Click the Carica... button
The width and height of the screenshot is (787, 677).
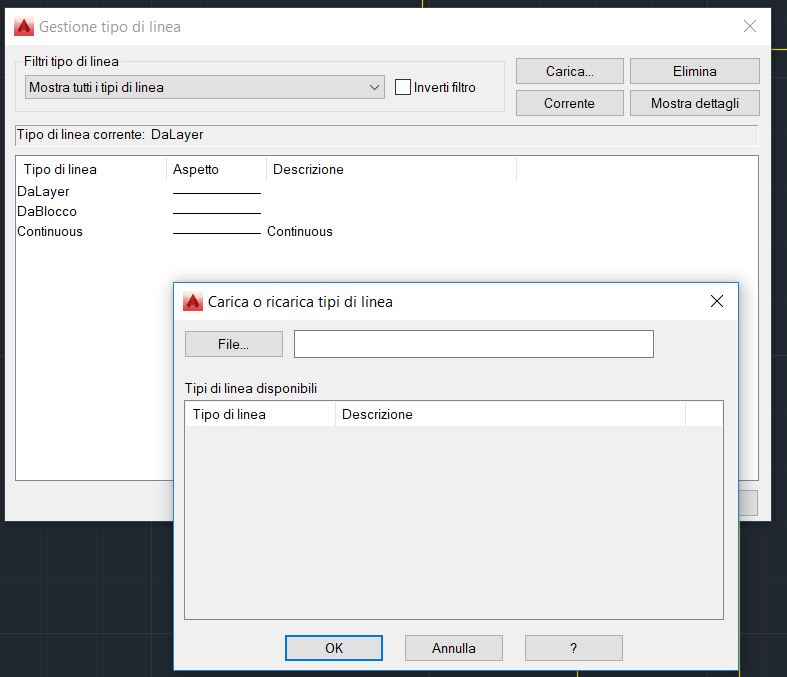pos(570,71)
